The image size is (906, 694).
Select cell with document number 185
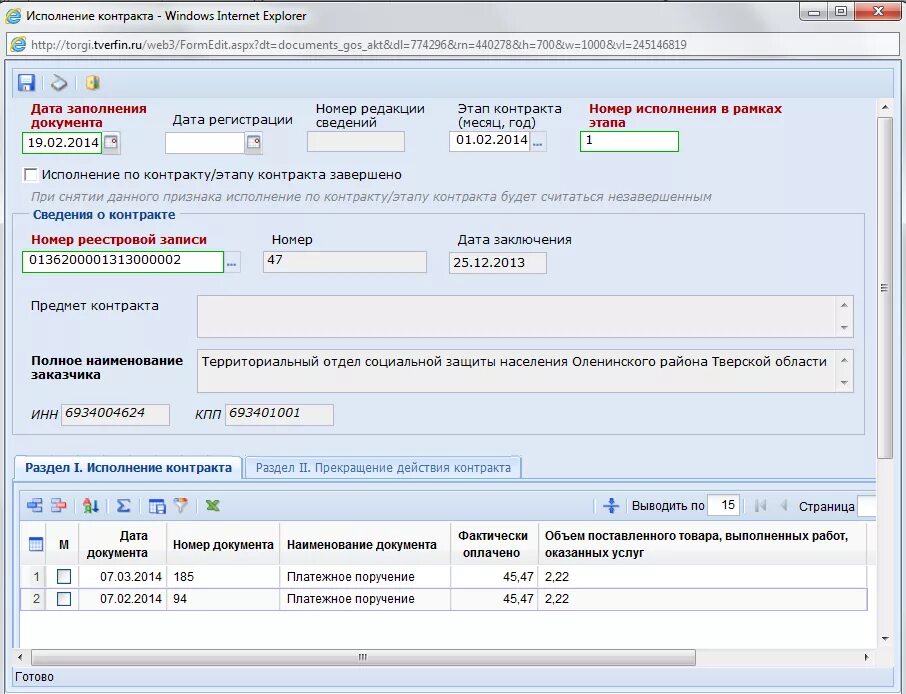tap(223, 577)
